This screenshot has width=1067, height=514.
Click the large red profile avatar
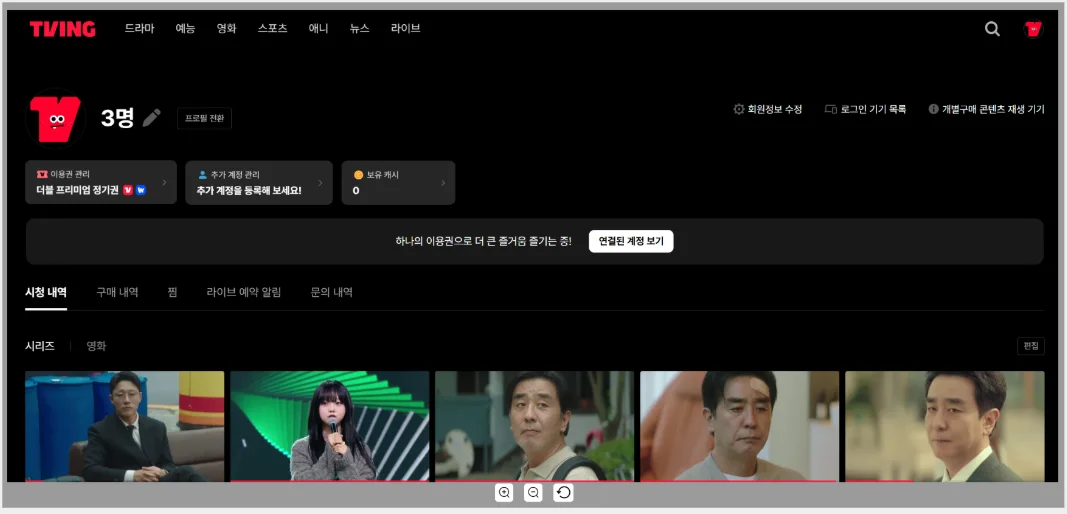coord(55,118)
